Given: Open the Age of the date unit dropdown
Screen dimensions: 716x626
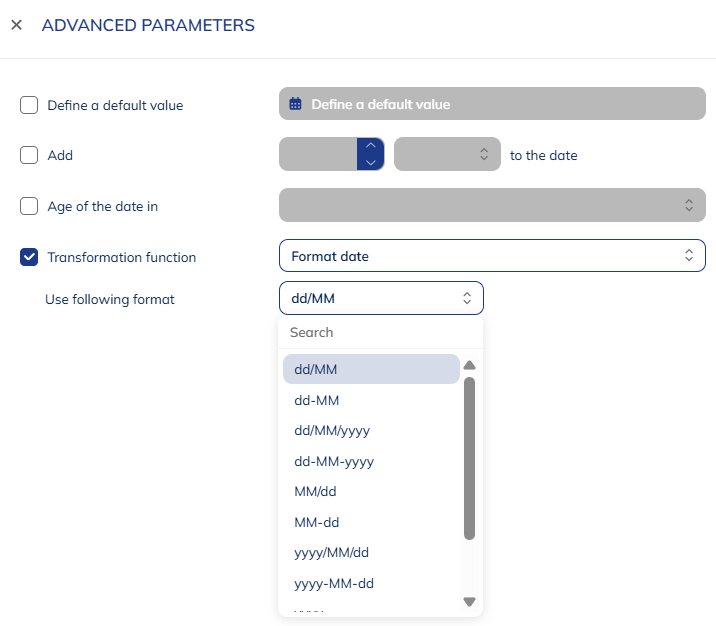Looking at the screenshot, I should coord(492,205).
